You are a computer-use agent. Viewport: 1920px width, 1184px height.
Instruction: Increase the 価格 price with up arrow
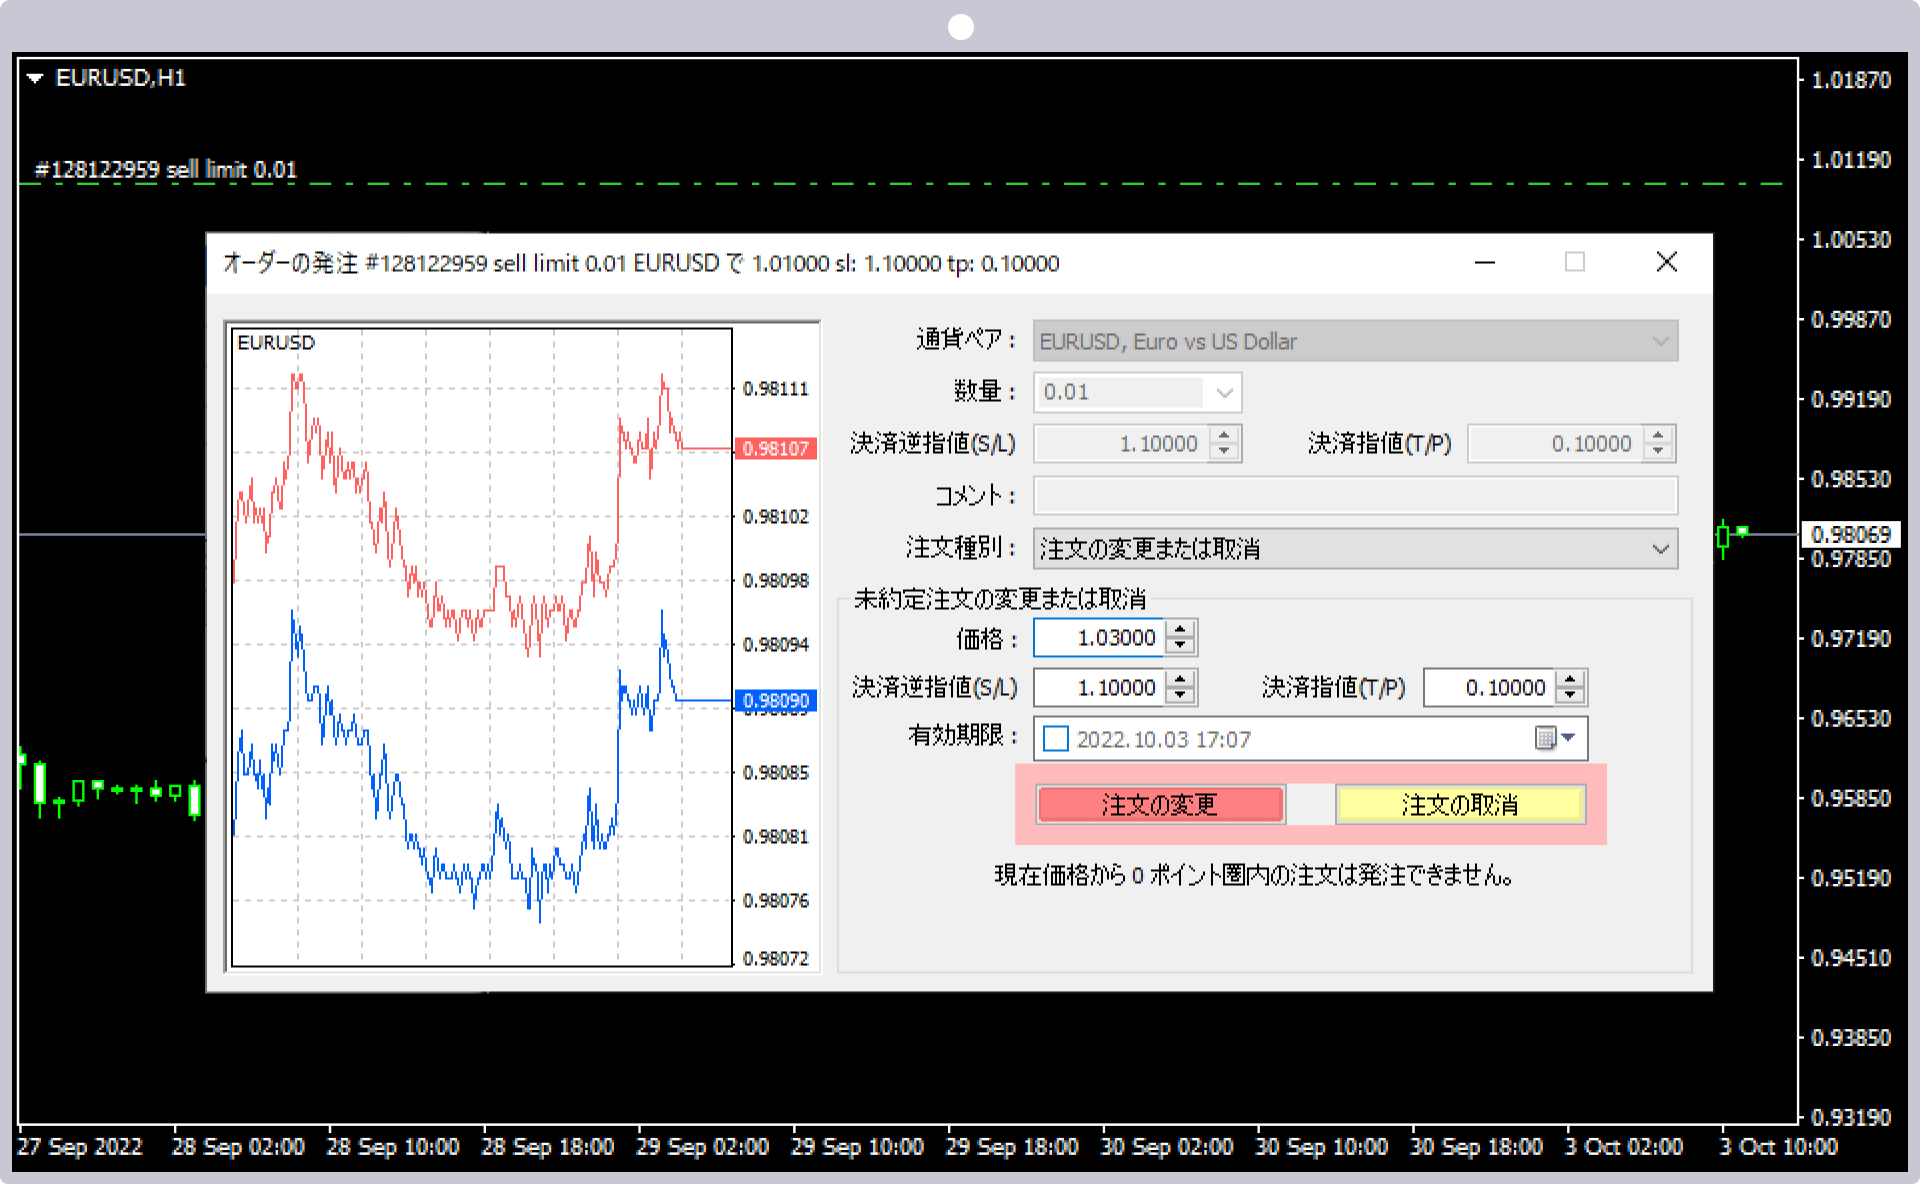[x=1181, y=629]
